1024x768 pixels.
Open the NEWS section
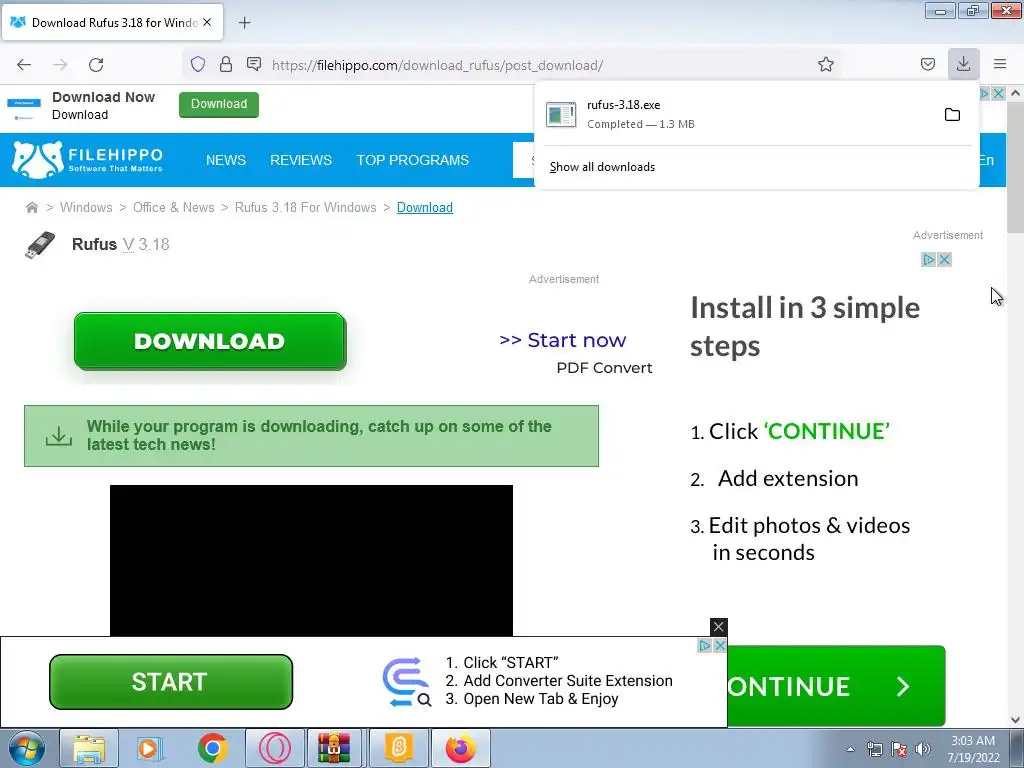pos(226,160)
